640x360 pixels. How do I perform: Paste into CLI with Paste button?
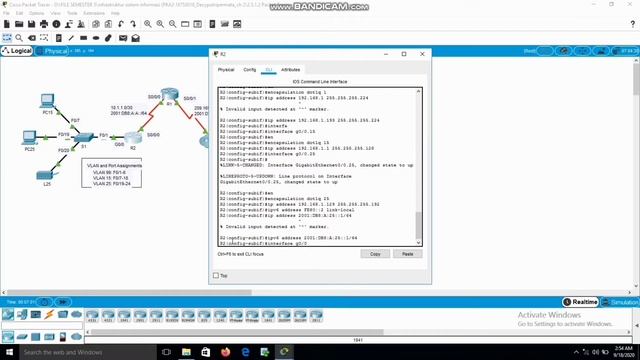coord(407,254)
